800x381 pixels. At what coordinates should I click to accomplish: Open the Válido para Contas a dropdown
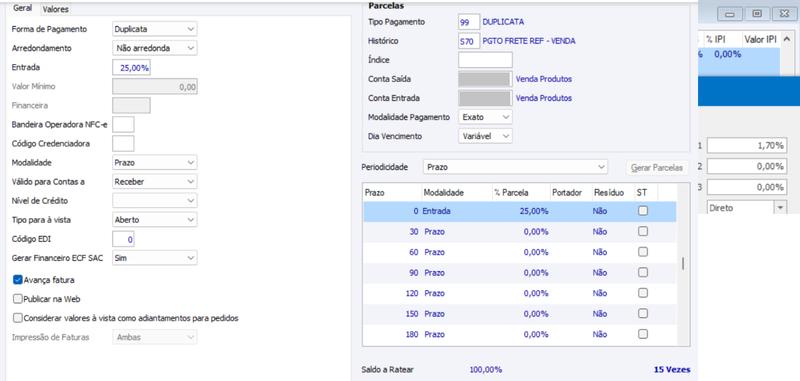point(155,182)
